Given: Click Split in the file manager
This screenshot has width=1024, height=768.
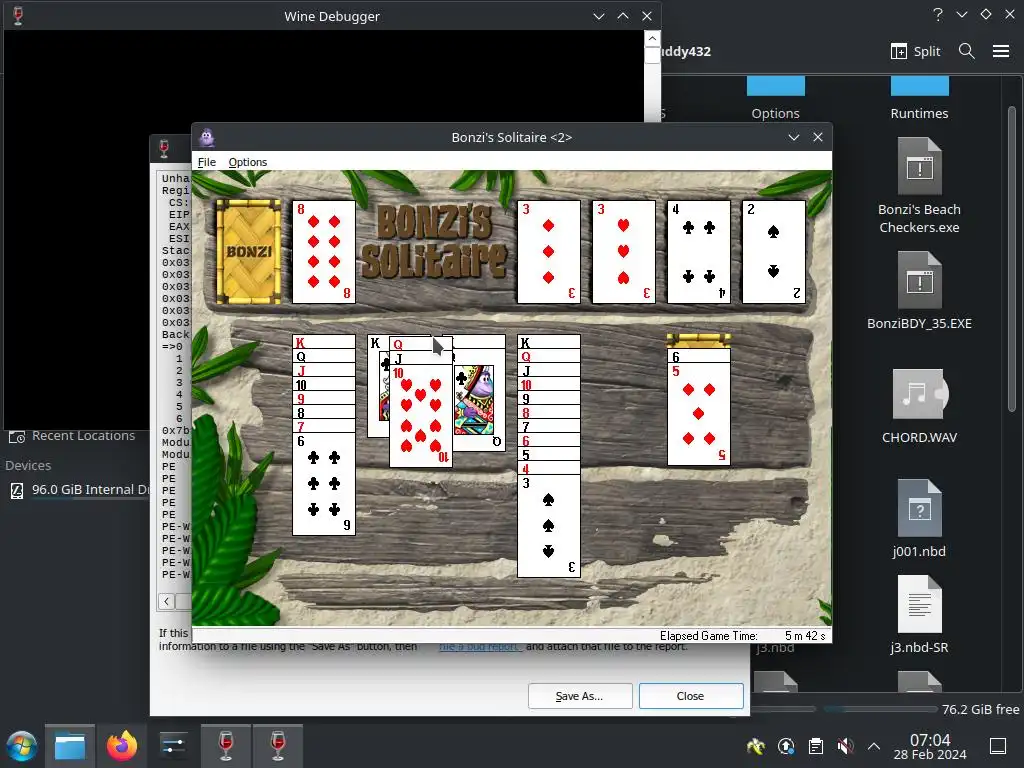Looking at the screenshot, I should 916,52.
